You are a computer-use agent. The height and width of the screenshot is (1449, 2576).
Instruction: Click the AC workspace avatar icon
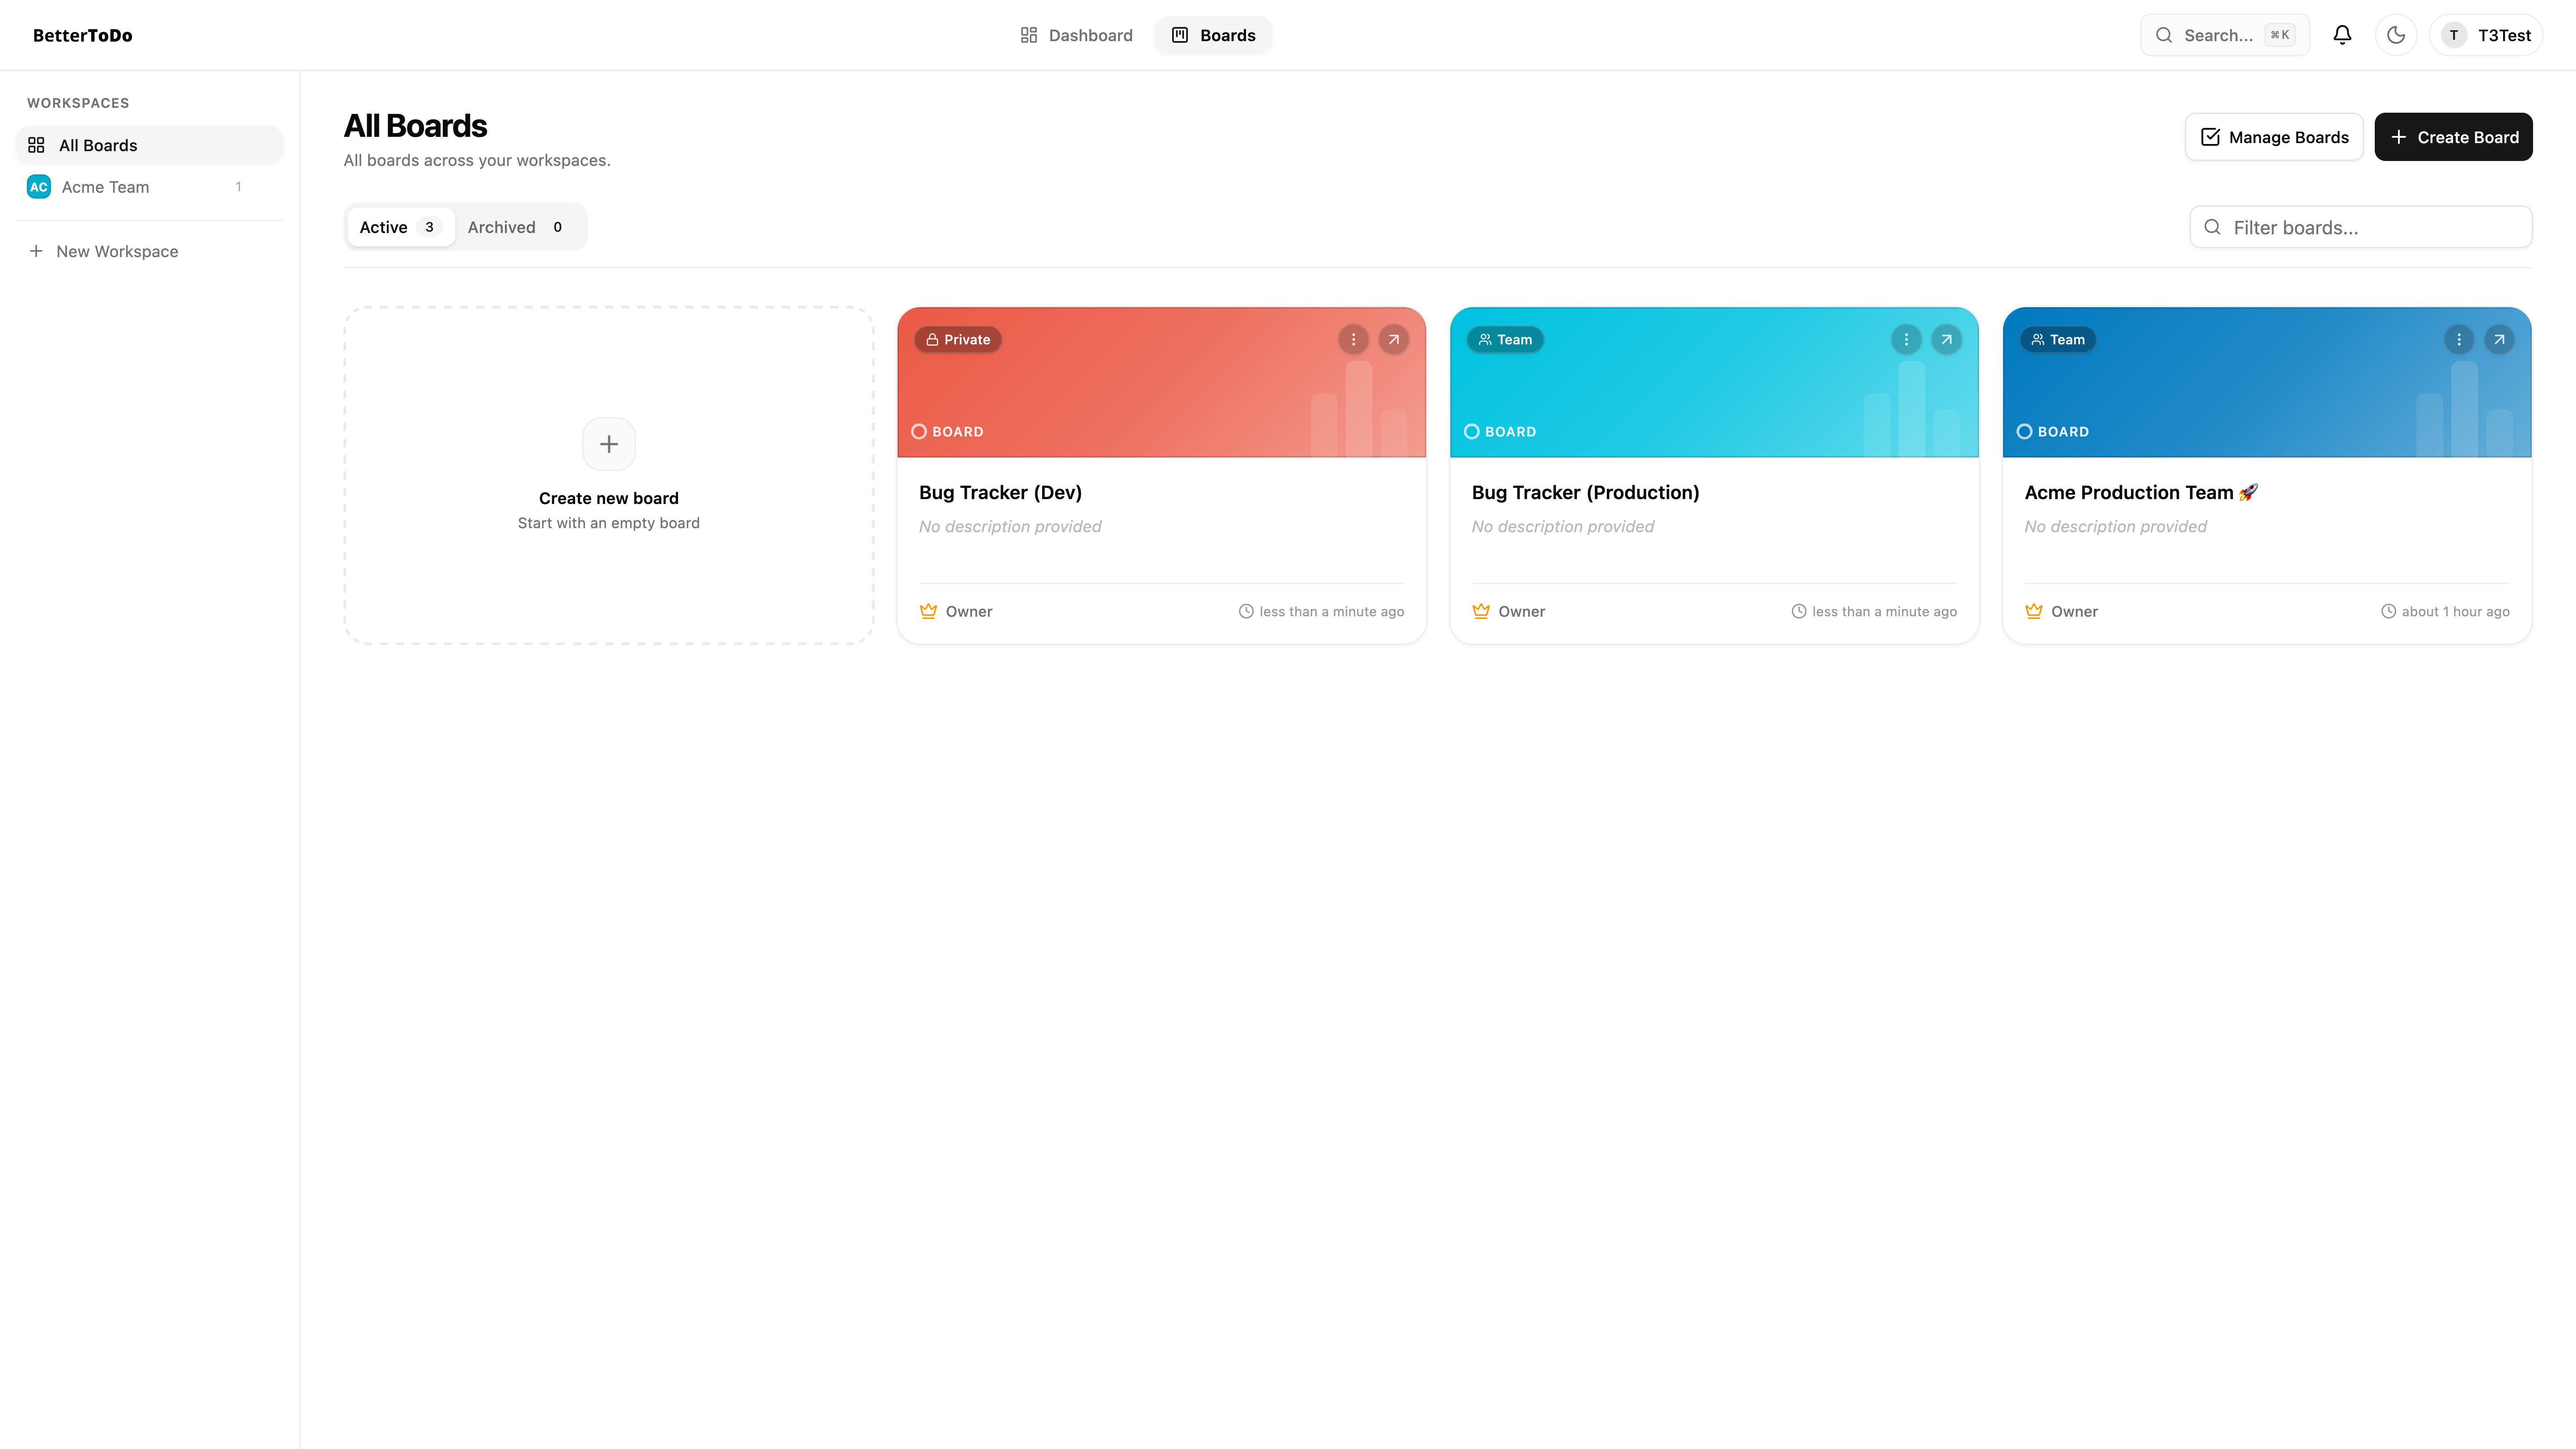coord(39,187)
